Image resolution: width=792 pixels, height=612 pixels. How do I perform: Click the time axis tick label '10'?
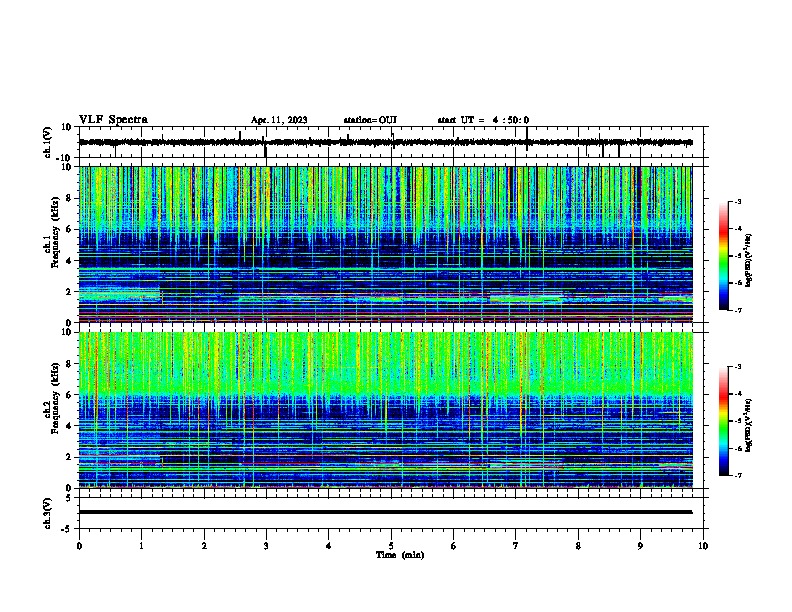703,546
